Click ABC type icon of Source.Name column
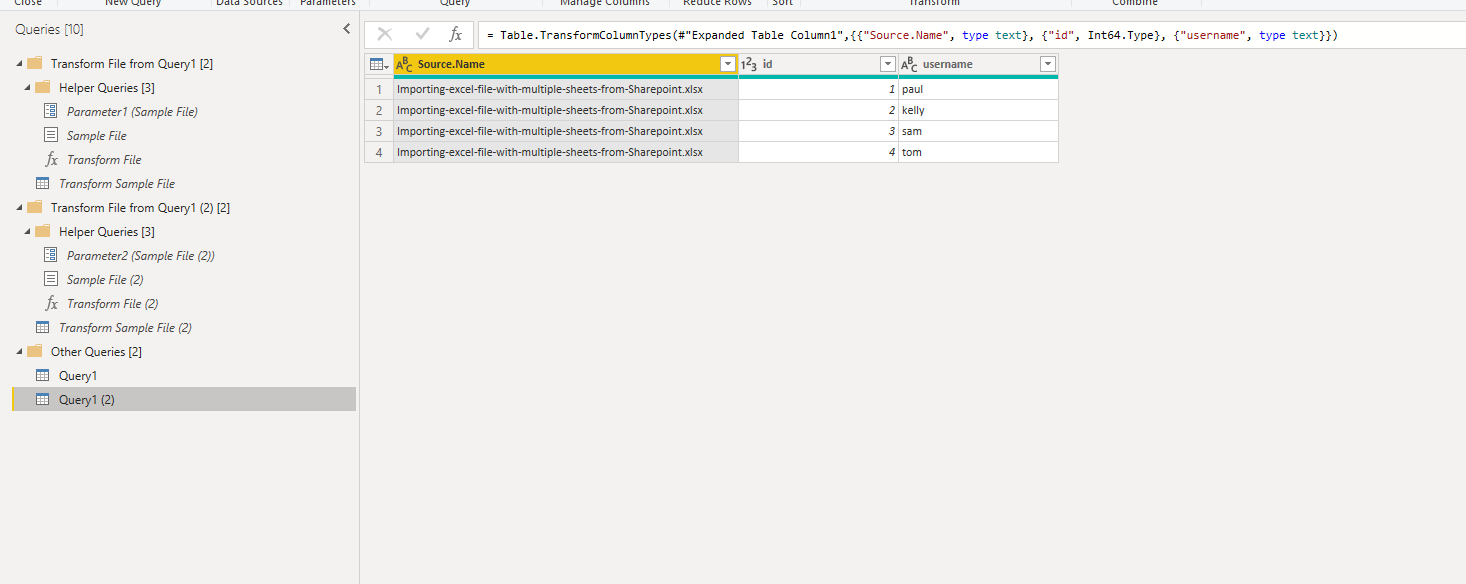 (405, 64)
